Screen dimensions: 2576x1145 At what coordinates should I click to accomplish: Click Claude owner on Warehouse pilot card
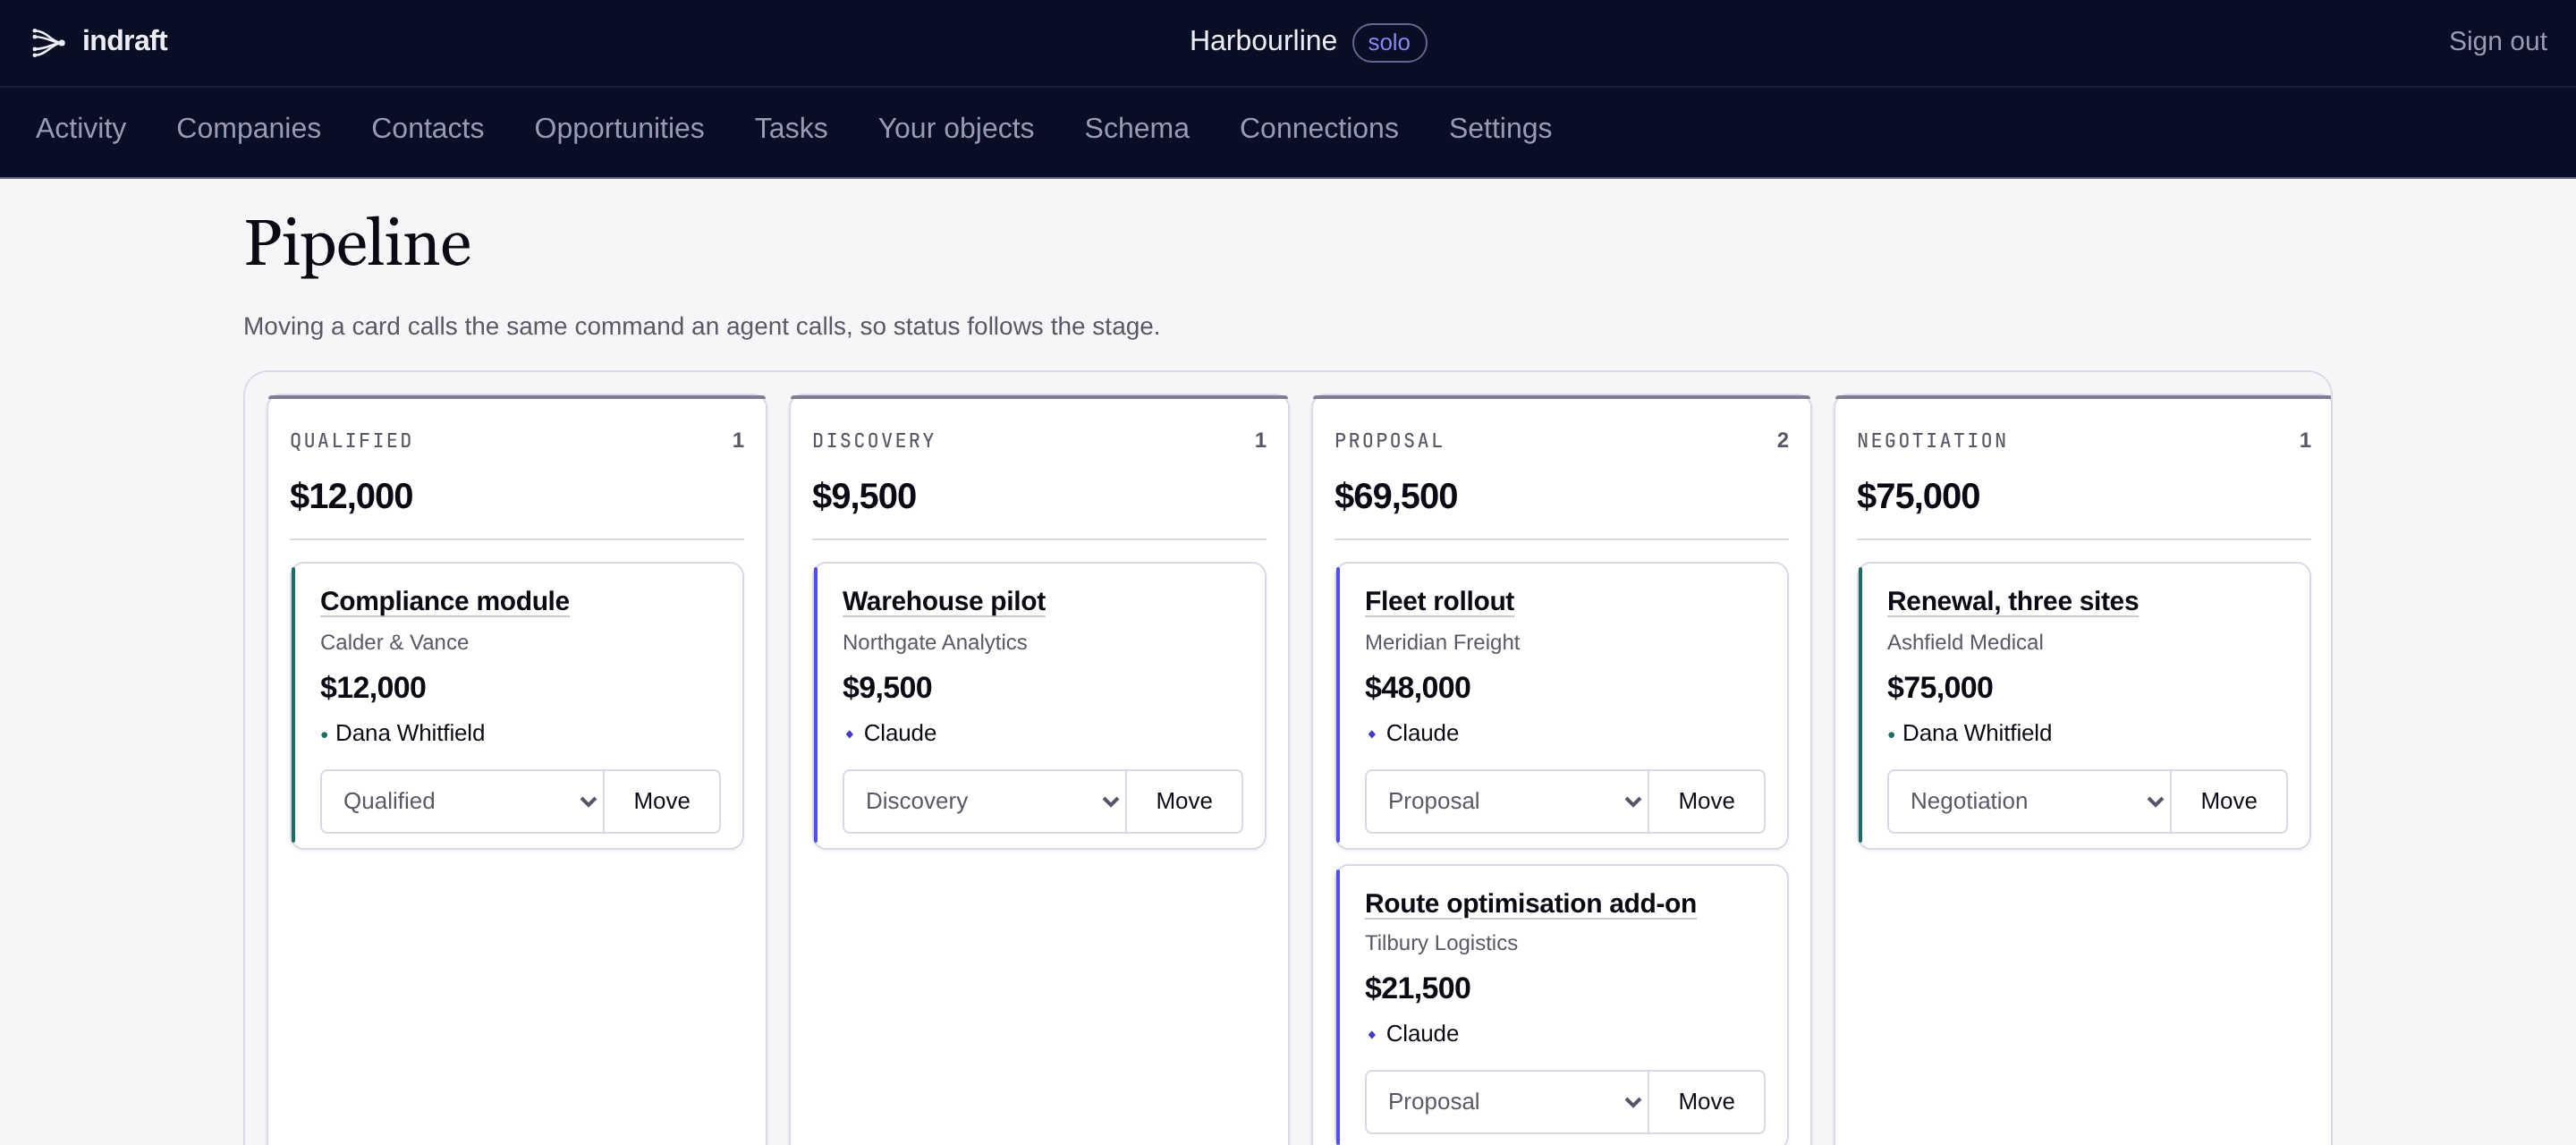pyautogui.click(x=900, y=733)
